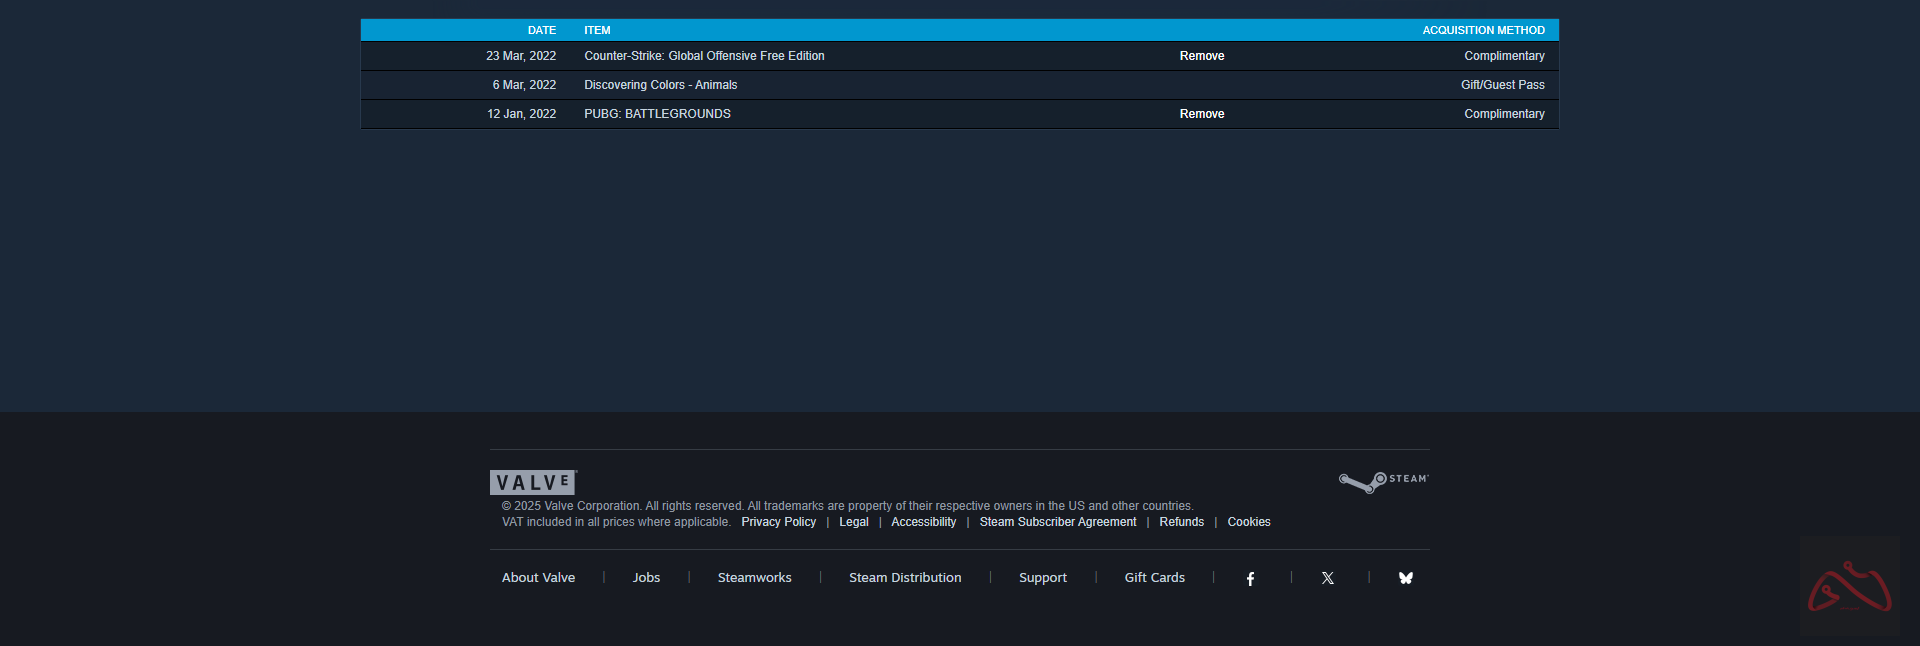The image size is (1920, 646).
Task: Open Support from the footer
Action: coord(1042,578)
